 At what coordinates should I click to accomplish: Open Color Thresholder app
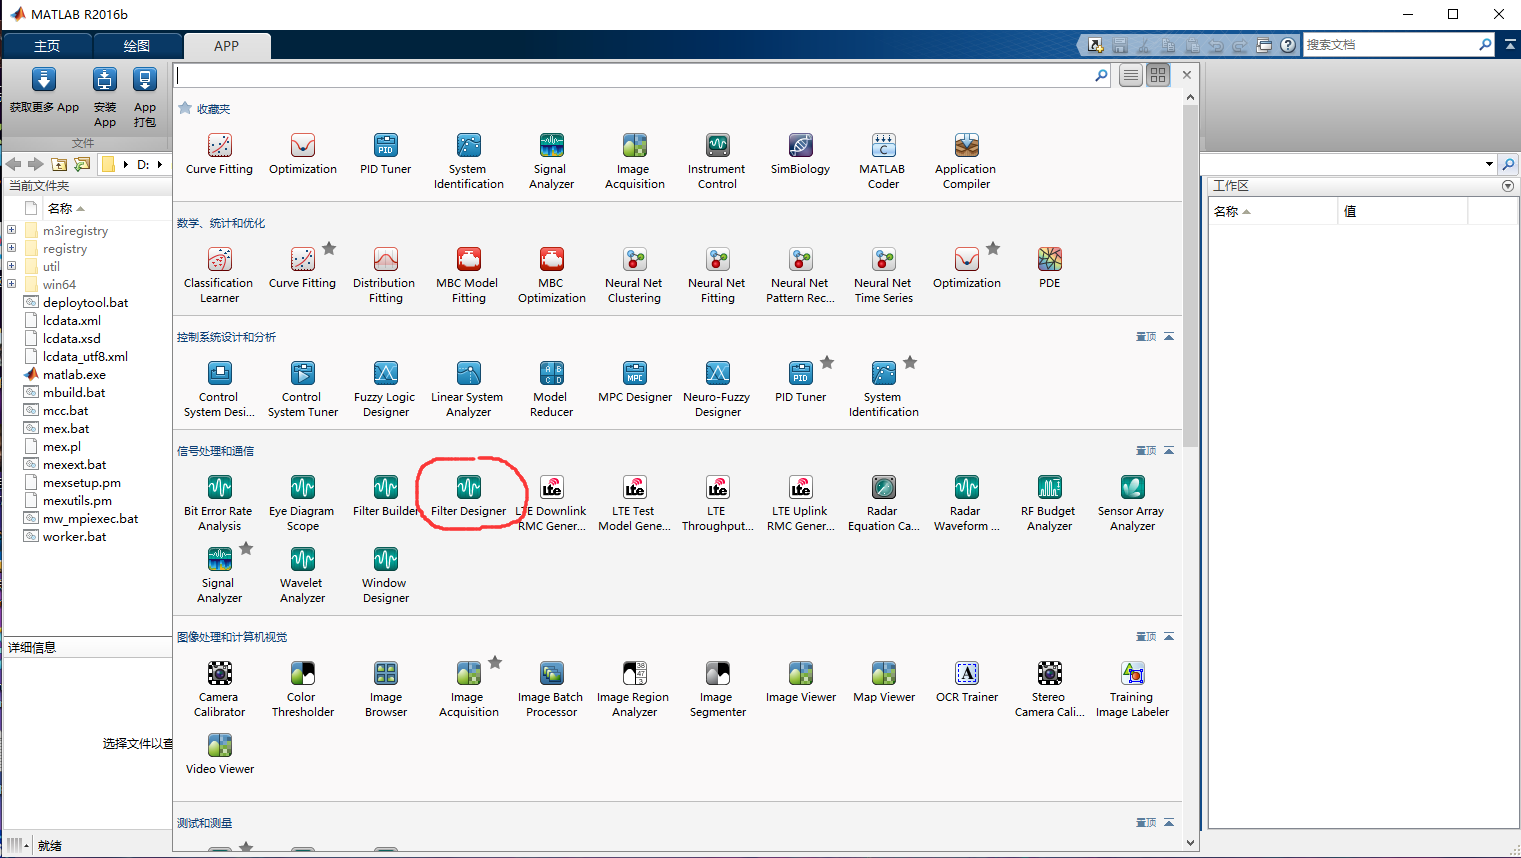(302, 689)
